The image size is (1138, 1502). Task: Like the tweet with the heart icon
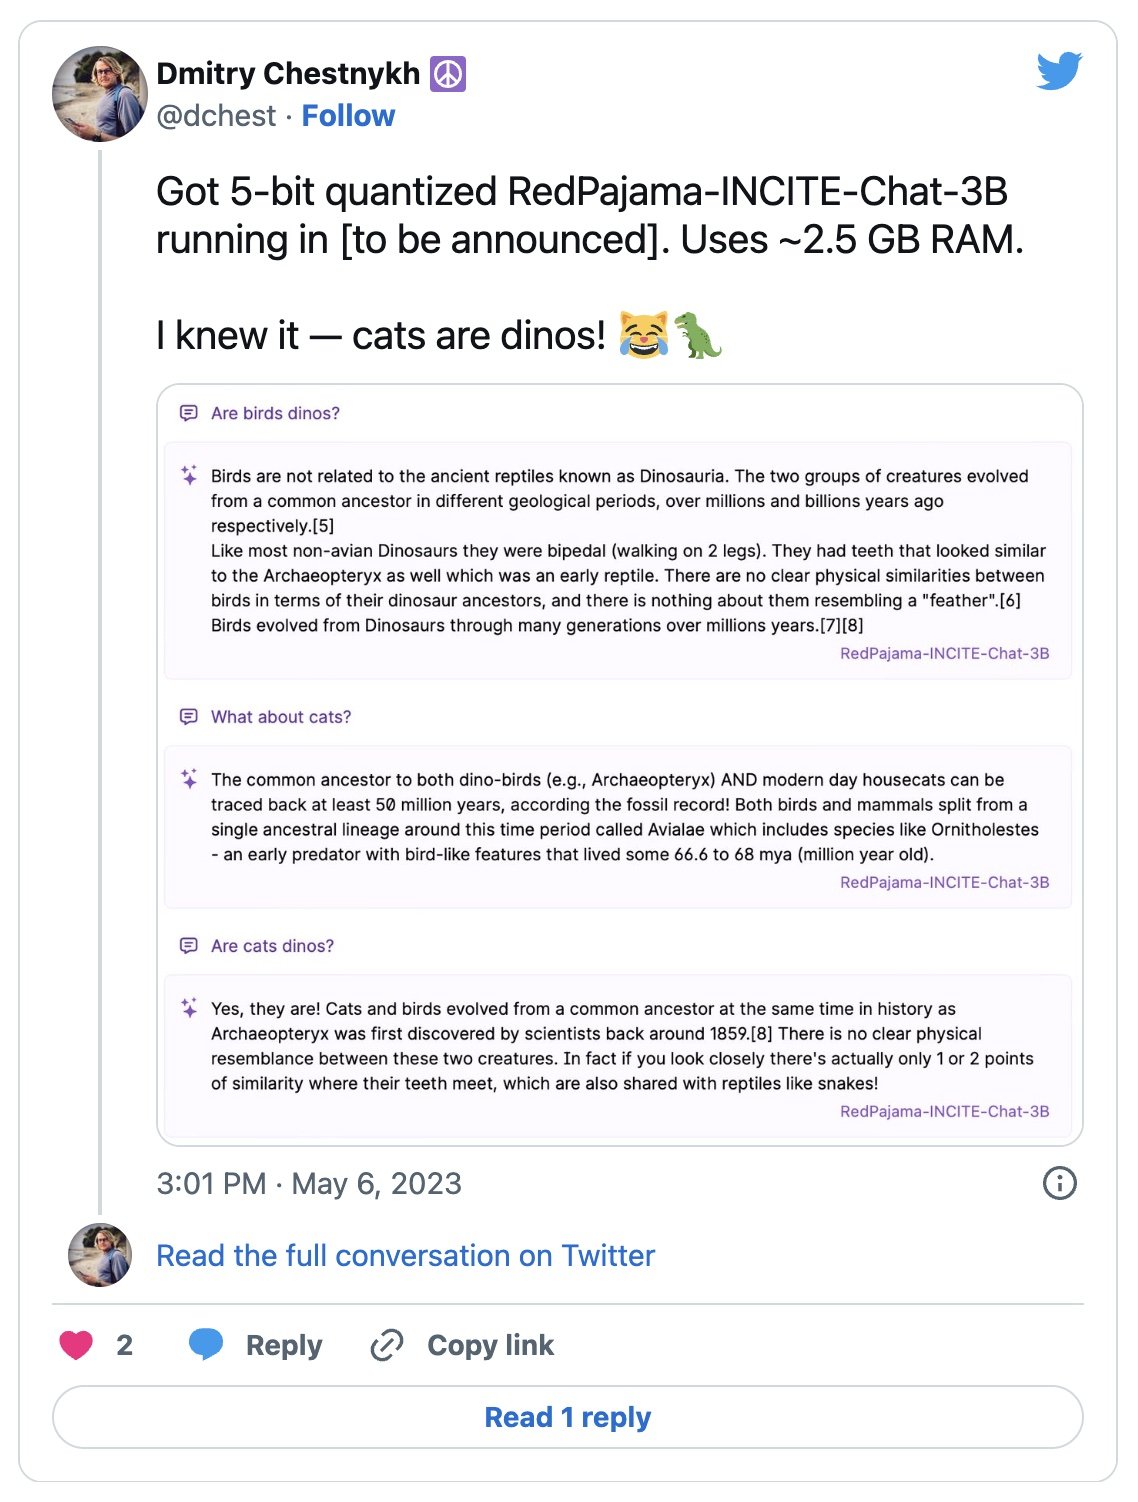click(76, 1345)
